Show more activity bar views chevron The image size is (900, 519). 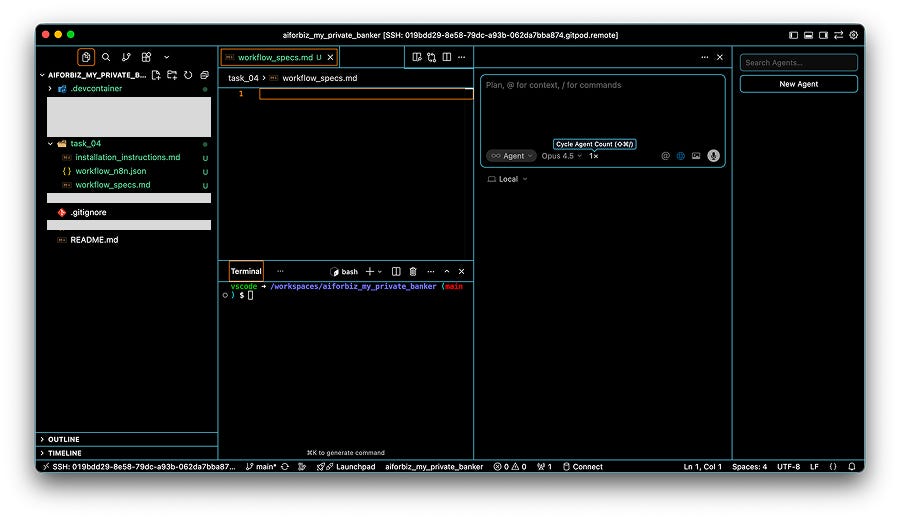click(166, 57)
